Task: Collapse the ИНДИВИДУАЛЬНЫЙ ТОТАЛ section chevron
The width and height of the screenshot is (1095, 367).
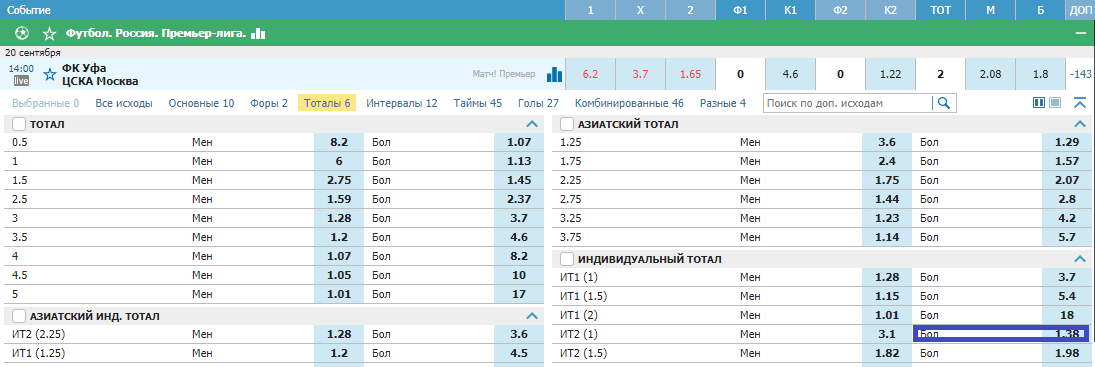Action: 1080,259
